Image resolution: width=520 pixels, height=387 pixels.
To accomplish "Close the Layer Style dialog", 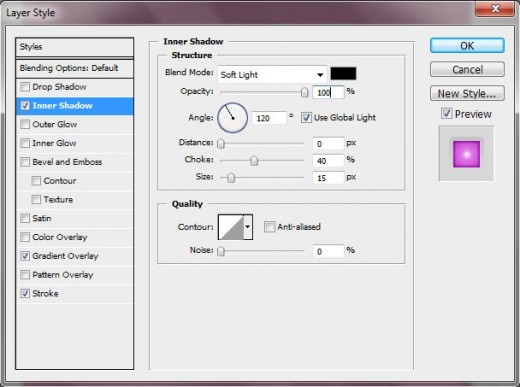I will pyautogui.click(x=495, y=8).
